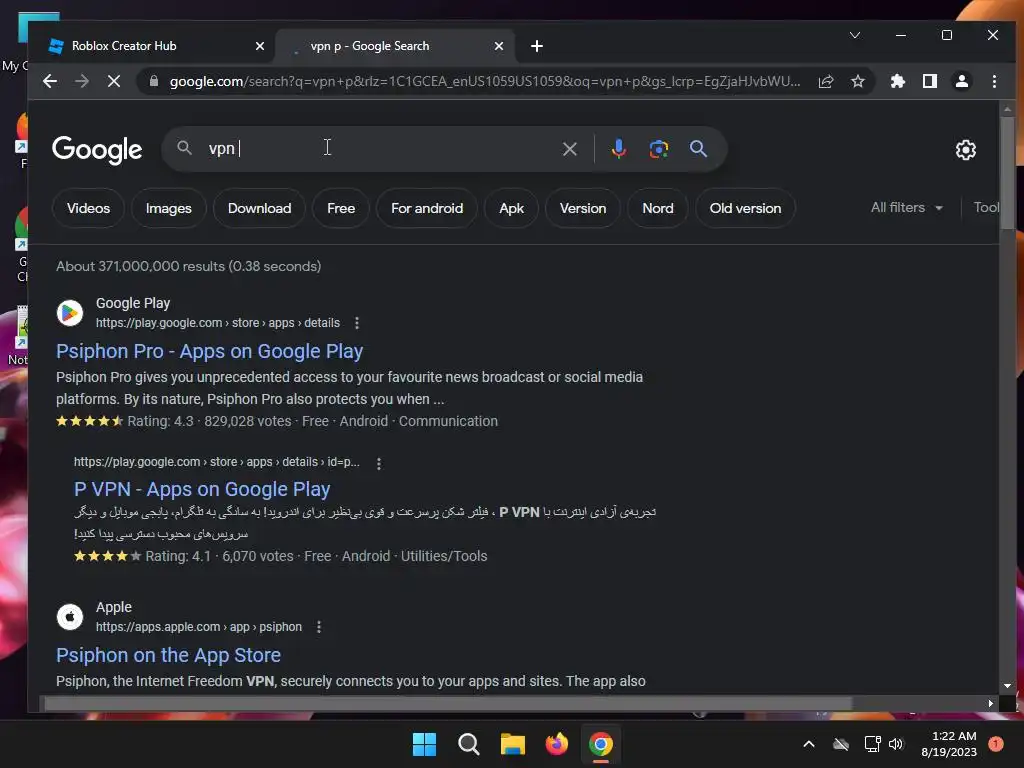The width and height of the screenshot is (1024, 768).
Task: Click the Chrome taskbar icon
Action: point(601,744)
